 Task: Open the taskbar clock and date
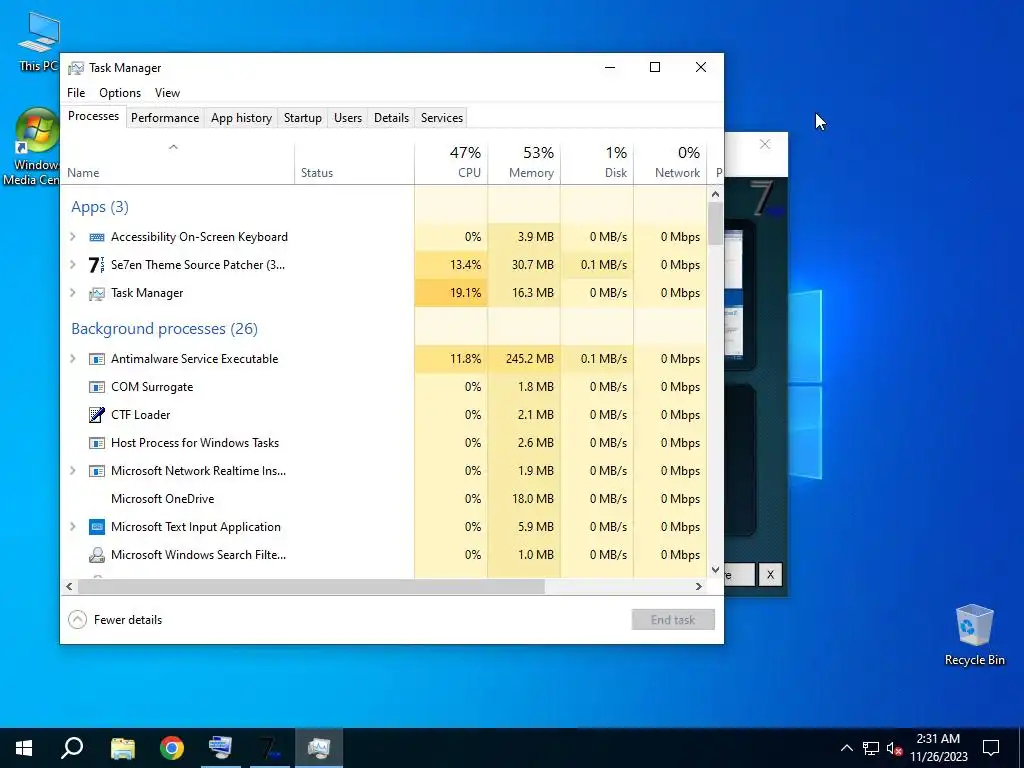938,748
